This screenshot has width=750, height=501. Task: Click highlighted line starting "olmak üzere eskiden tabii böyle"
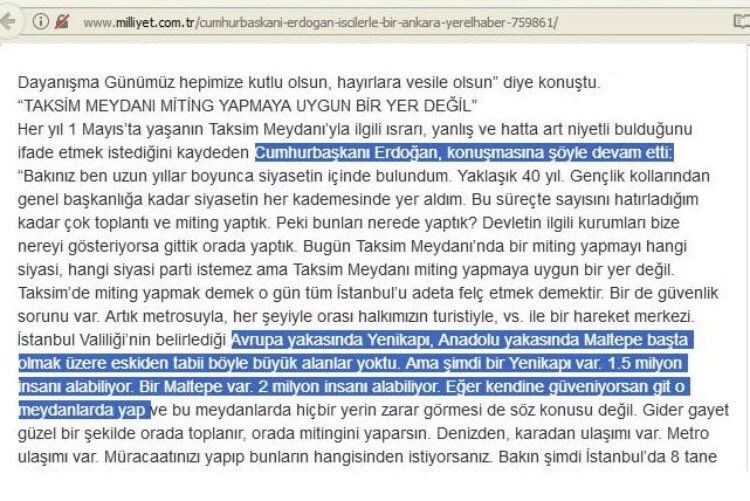click(353, 363)
